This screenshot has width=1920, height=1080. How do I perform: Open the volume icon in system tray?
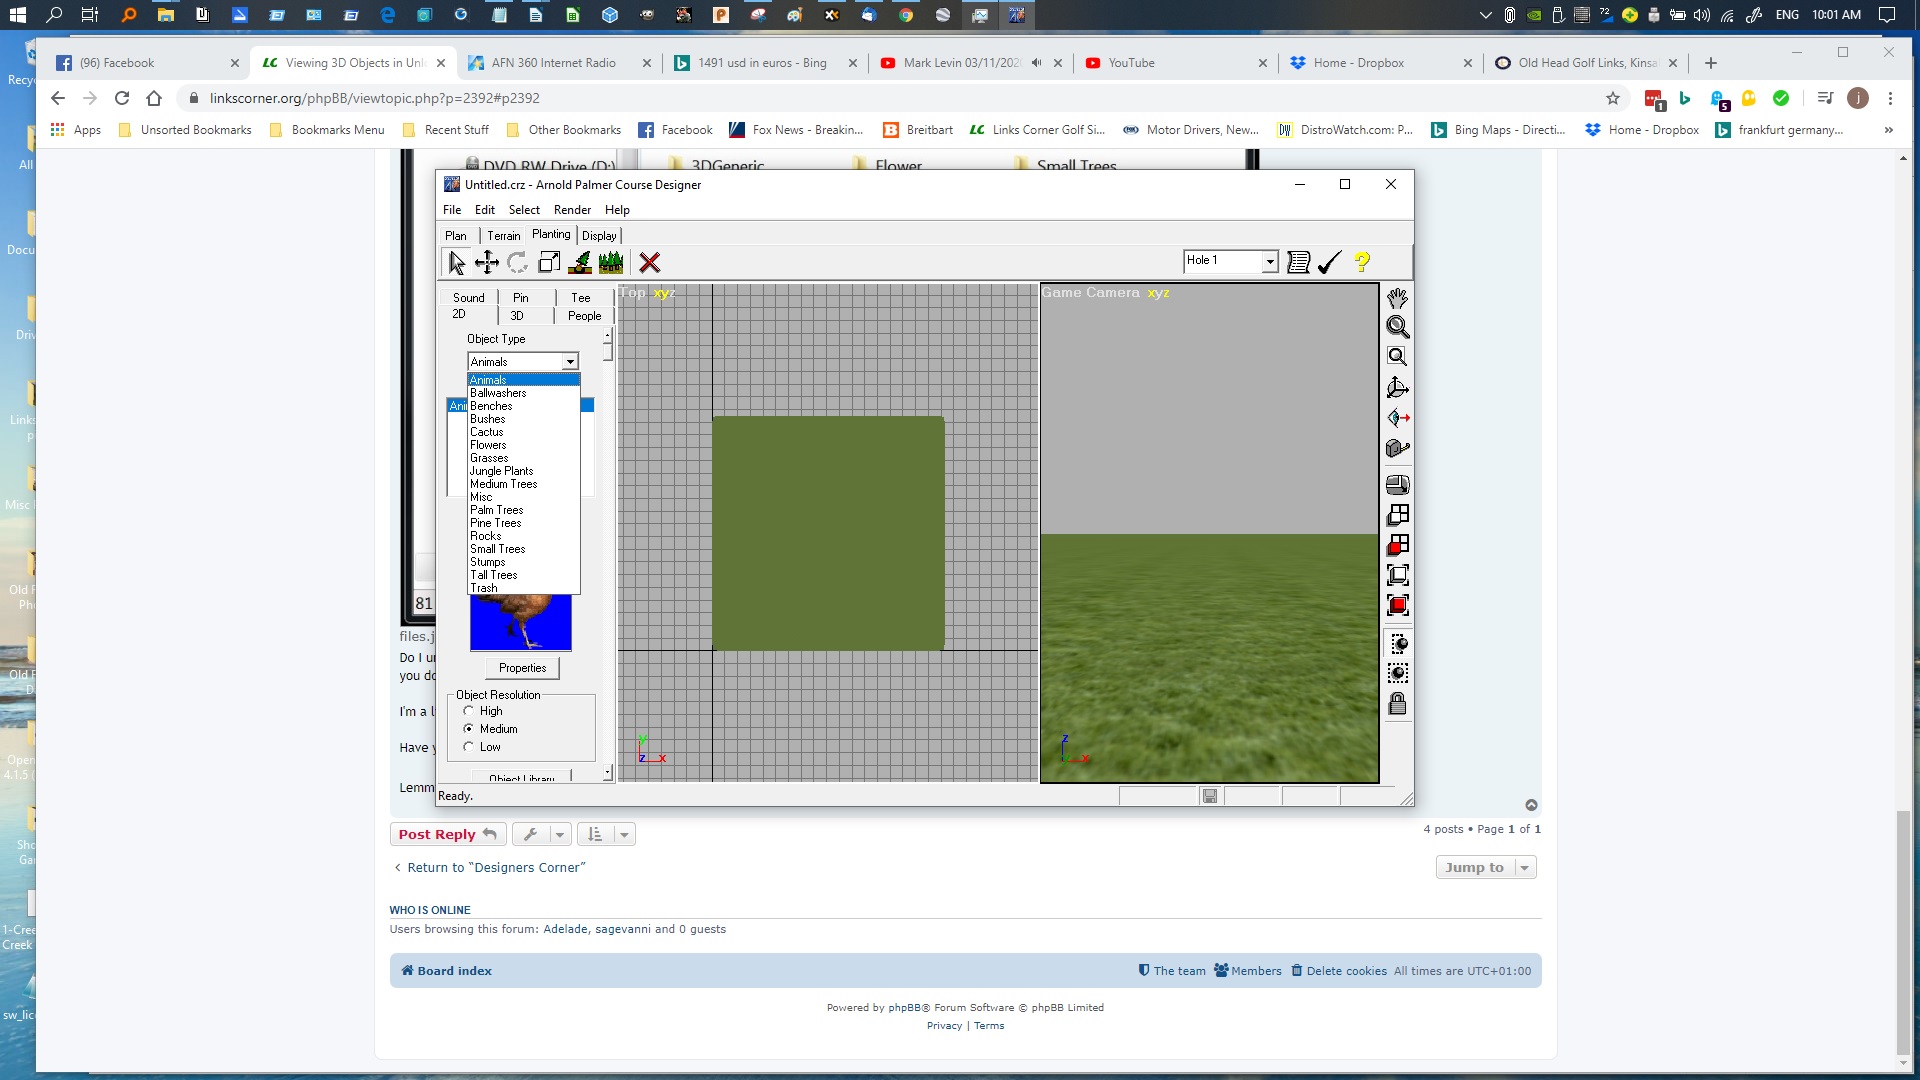click(1702, 15)
